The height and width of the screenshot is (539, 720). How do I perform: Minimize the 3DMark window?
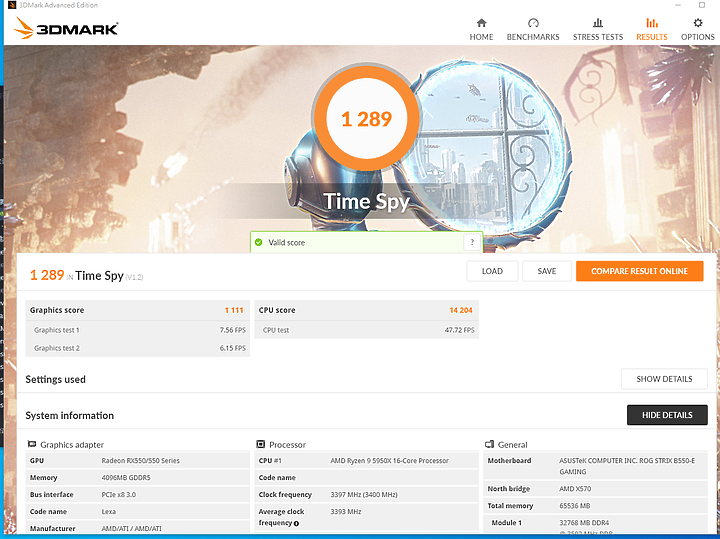click(x=678, y=5)
